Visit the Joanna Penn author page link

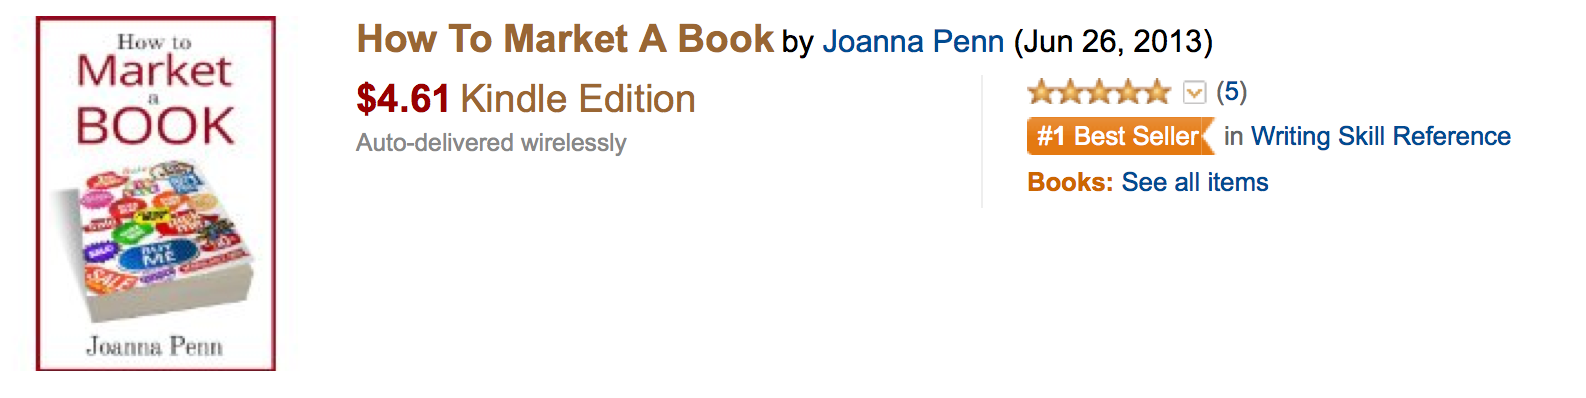pos(913,41)
